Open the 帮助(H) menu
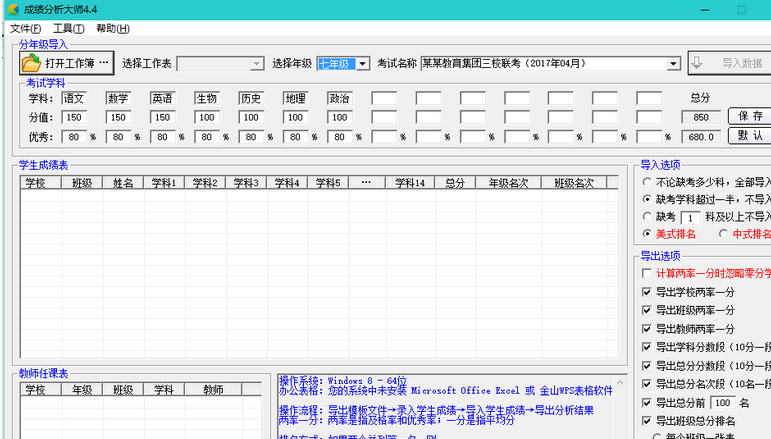This screenshot has height=439, width=771. point(113,29)
